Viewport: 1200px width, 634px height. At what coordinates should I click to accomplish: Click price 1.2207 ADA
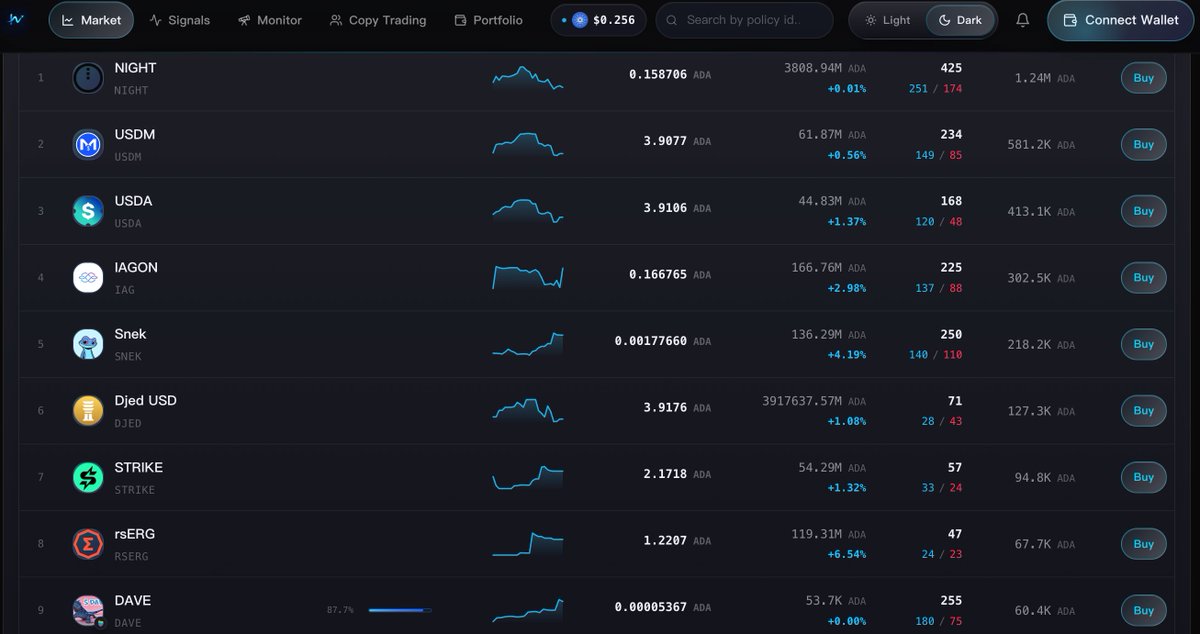(x=677, y=541)
